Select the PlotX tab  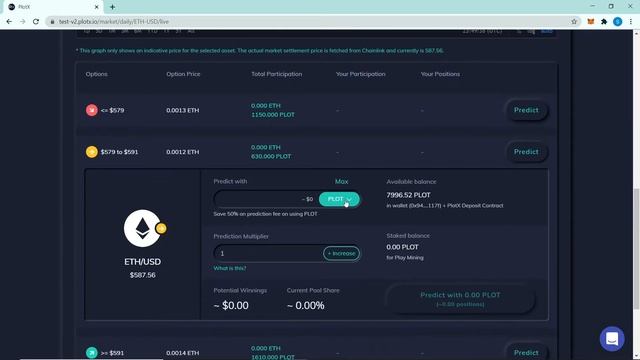54,7
